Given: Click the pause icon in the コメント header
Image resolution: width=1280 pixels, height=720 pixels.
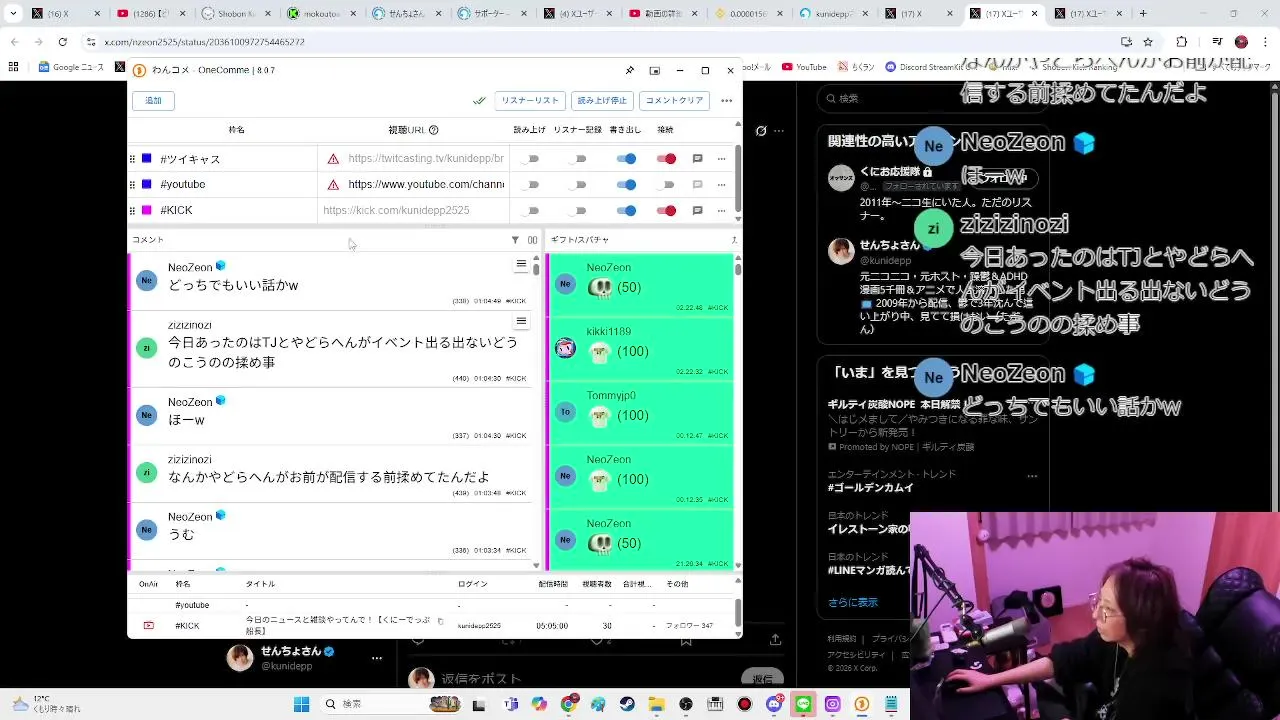Looking at the screenshot, I should [x=532, y=240].
